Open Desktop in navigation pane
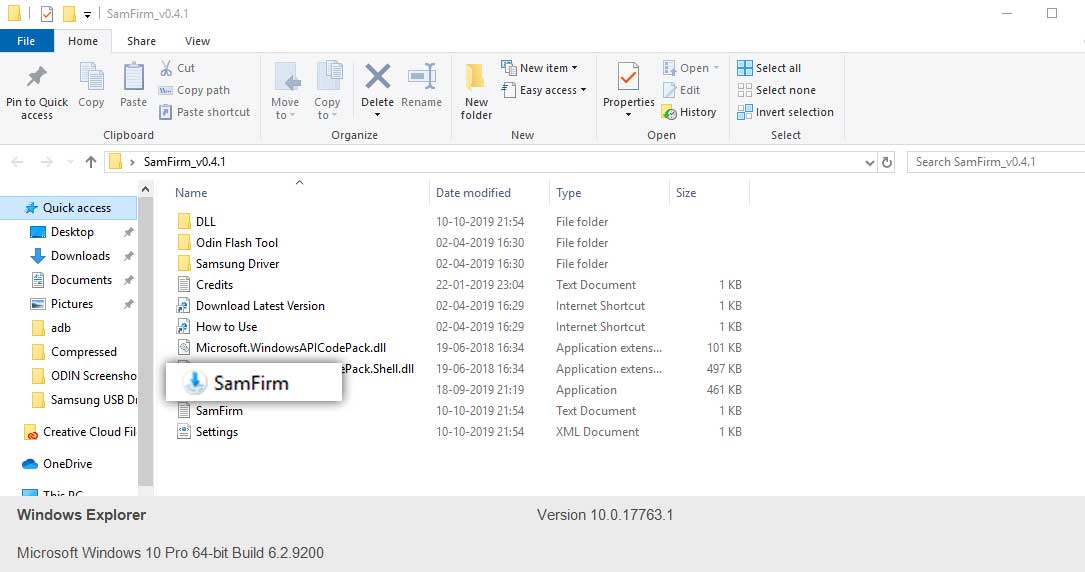 [x=72, y=232]
